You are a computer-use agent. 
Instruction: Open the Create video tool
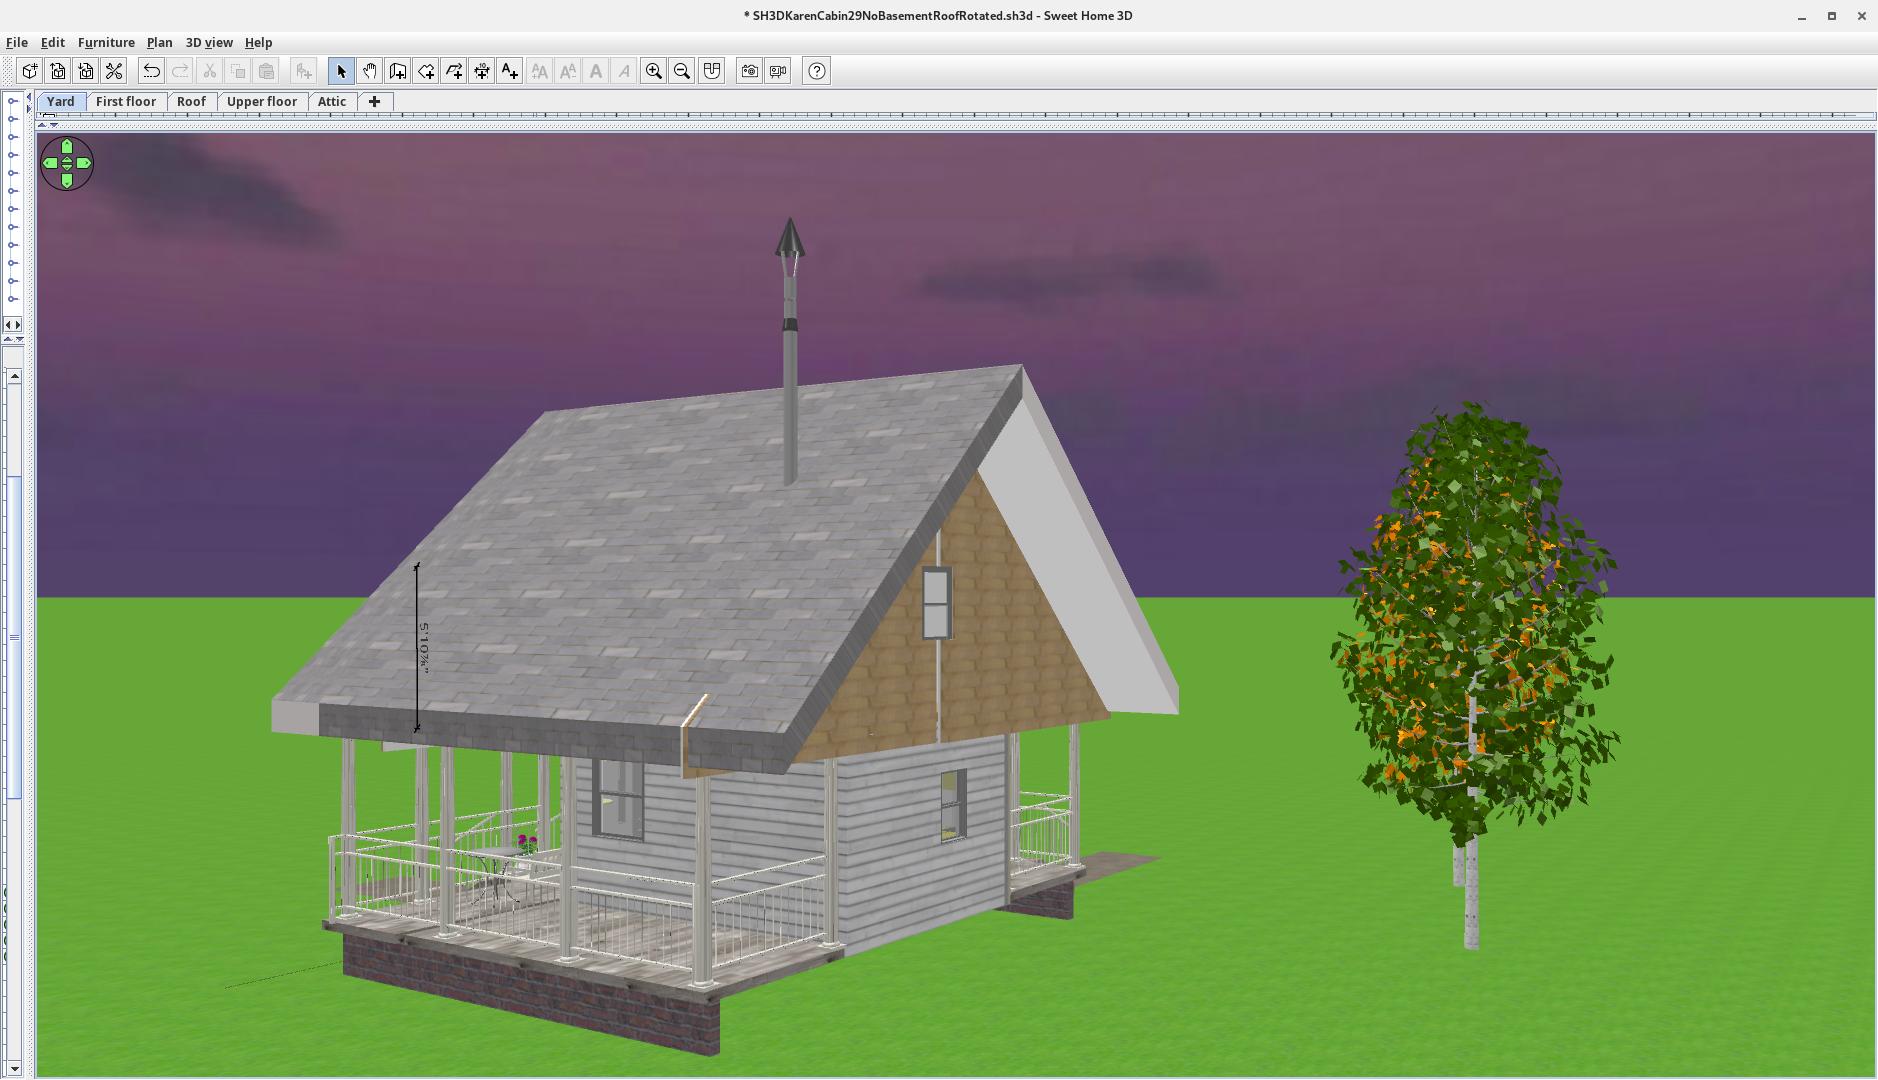[x=778, y=71]
